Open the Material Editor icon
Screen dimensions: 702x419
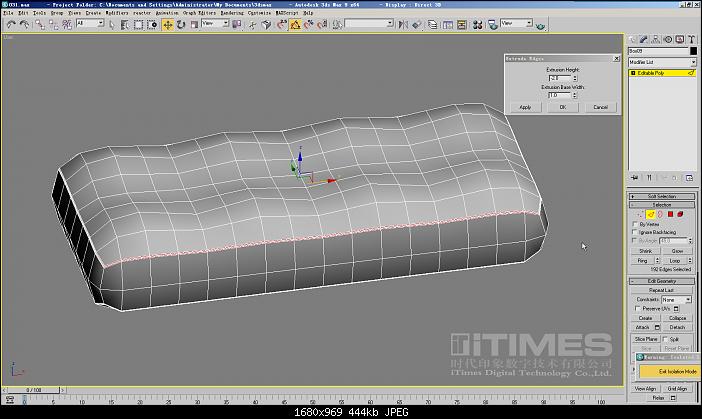(x=478, y=25)
